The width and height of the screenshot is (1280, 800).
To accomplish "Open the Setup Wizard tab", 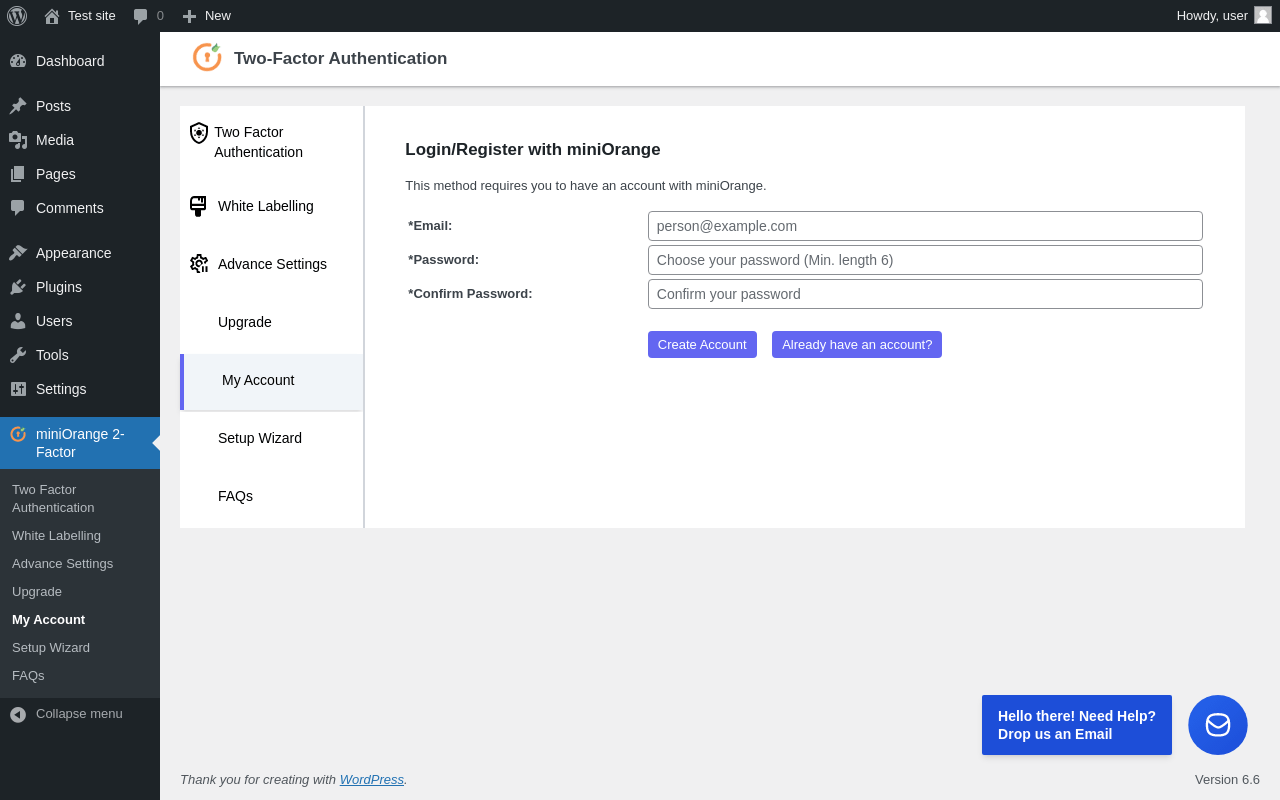I will (x=260, y=438).
